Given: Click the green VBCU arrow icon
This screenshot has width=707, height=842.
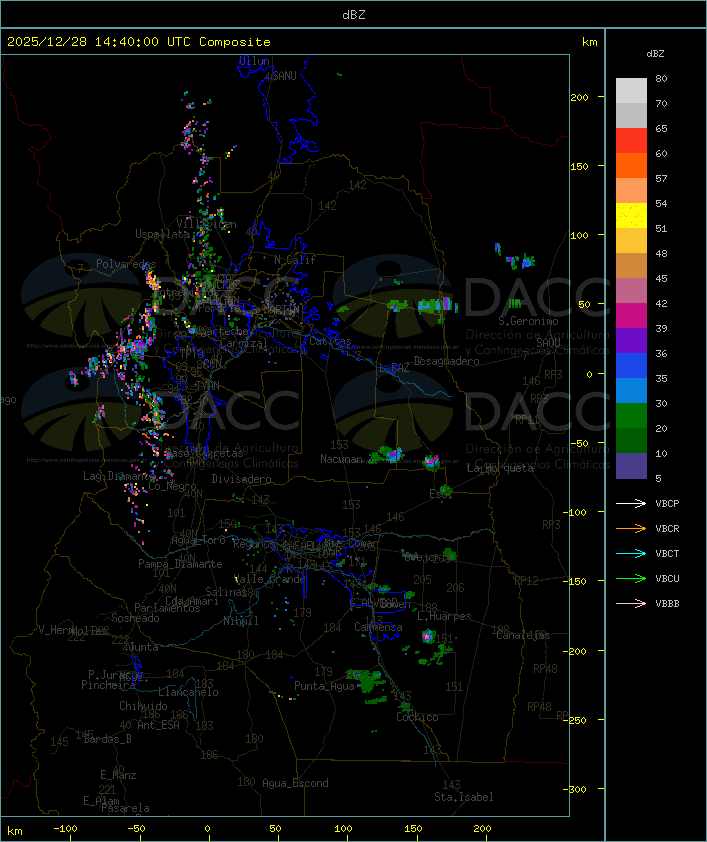Looking at the screenshot, I should click(631, 578).
